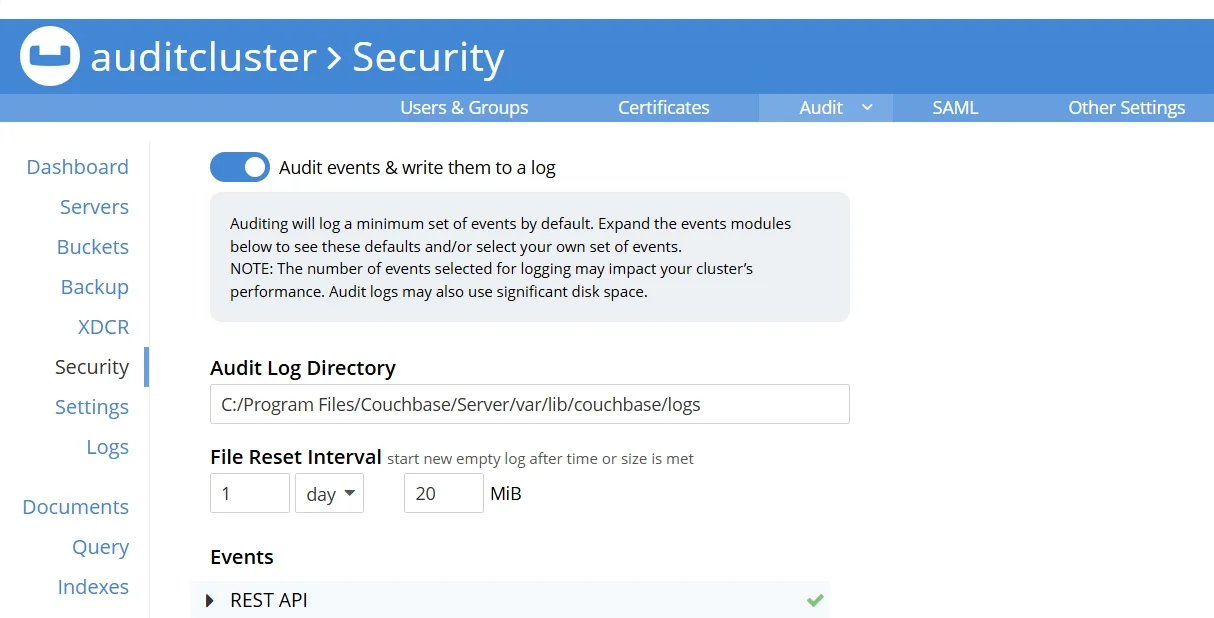
Task: Go to the Buckets section
Action: click(x=92, y=246)
